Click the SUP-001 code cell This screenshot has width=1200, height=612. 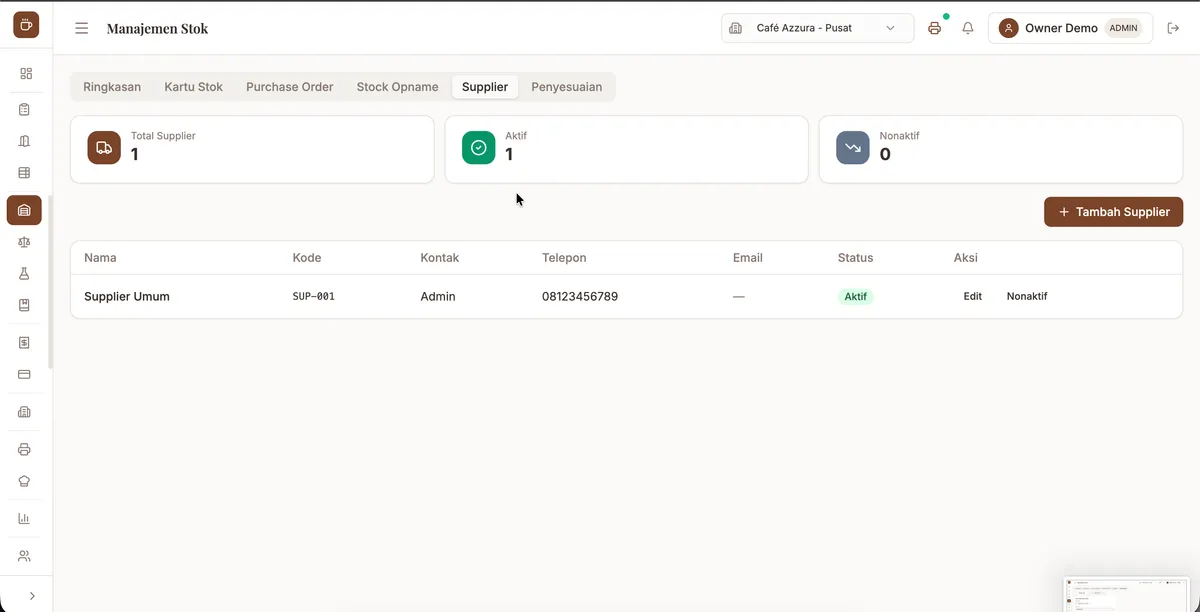314,297
